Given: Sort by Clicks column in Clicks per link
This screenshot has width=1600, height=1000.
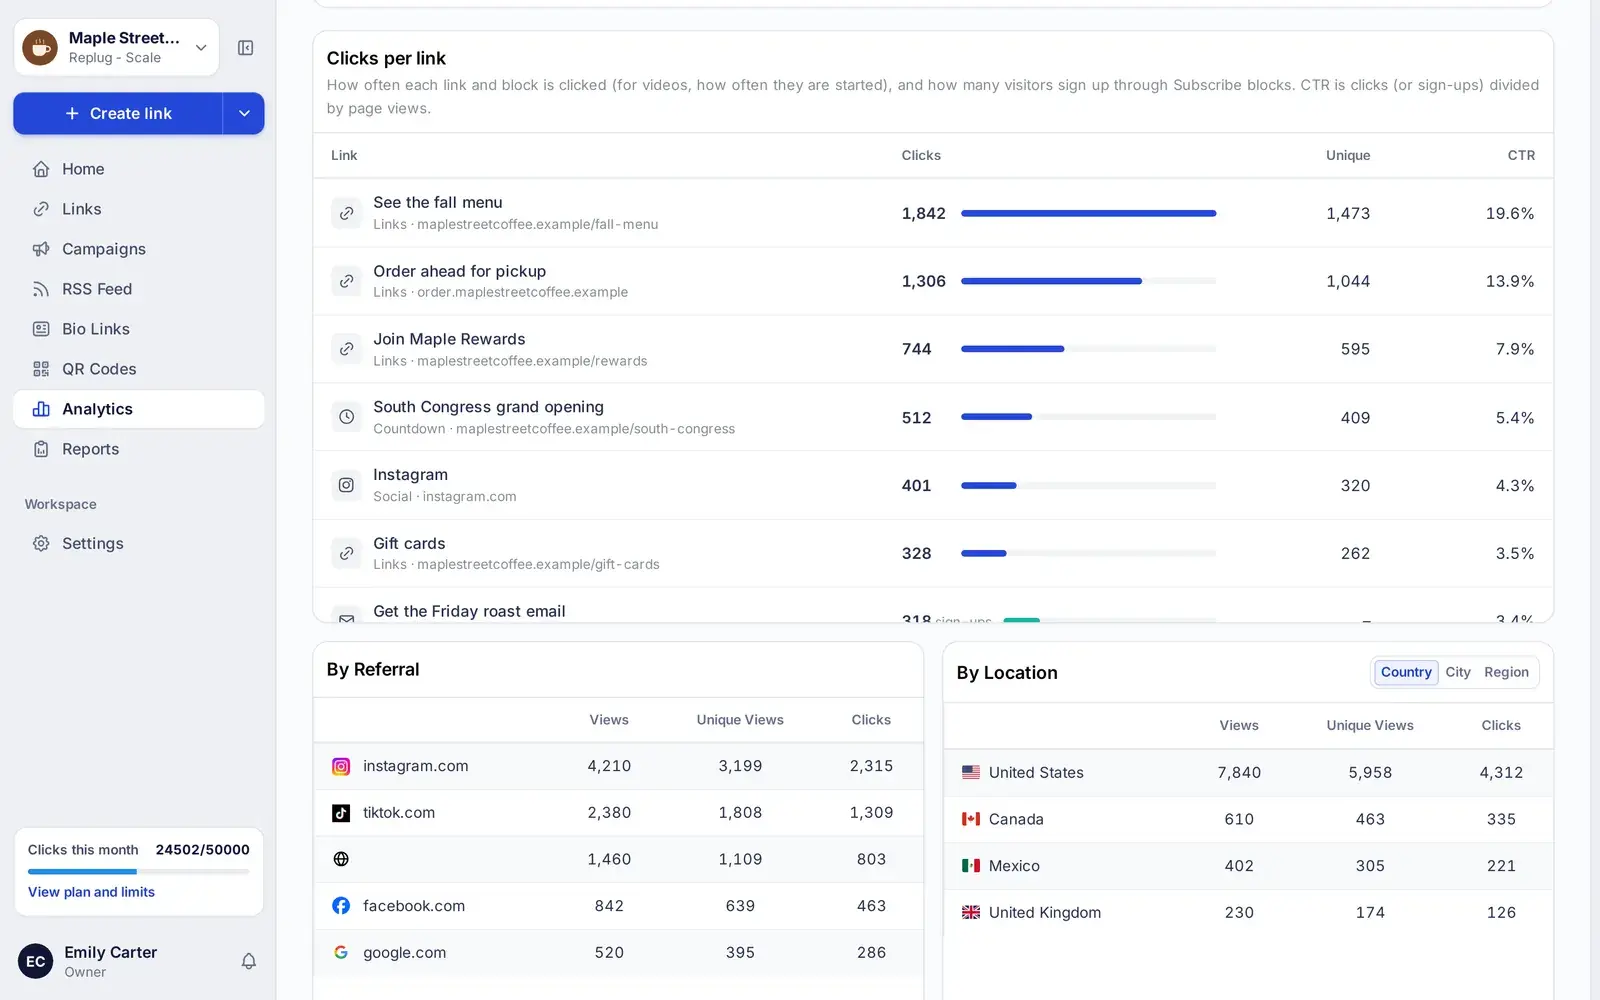Looking at the screenshot, I should (x=921, y=155).
